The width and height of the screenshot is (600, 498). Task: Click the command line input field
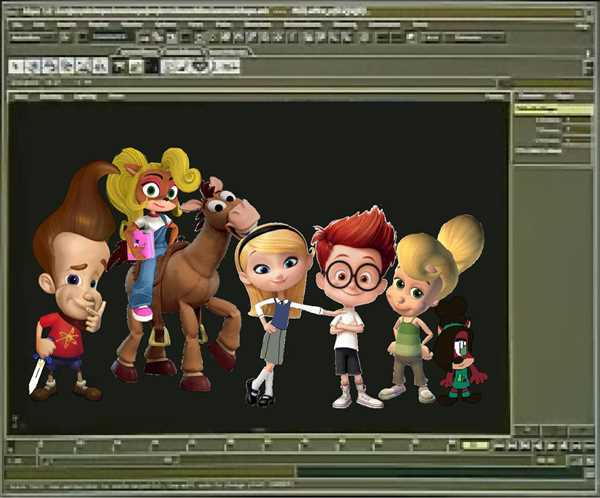pyautogui.click(x=151, y=473)
